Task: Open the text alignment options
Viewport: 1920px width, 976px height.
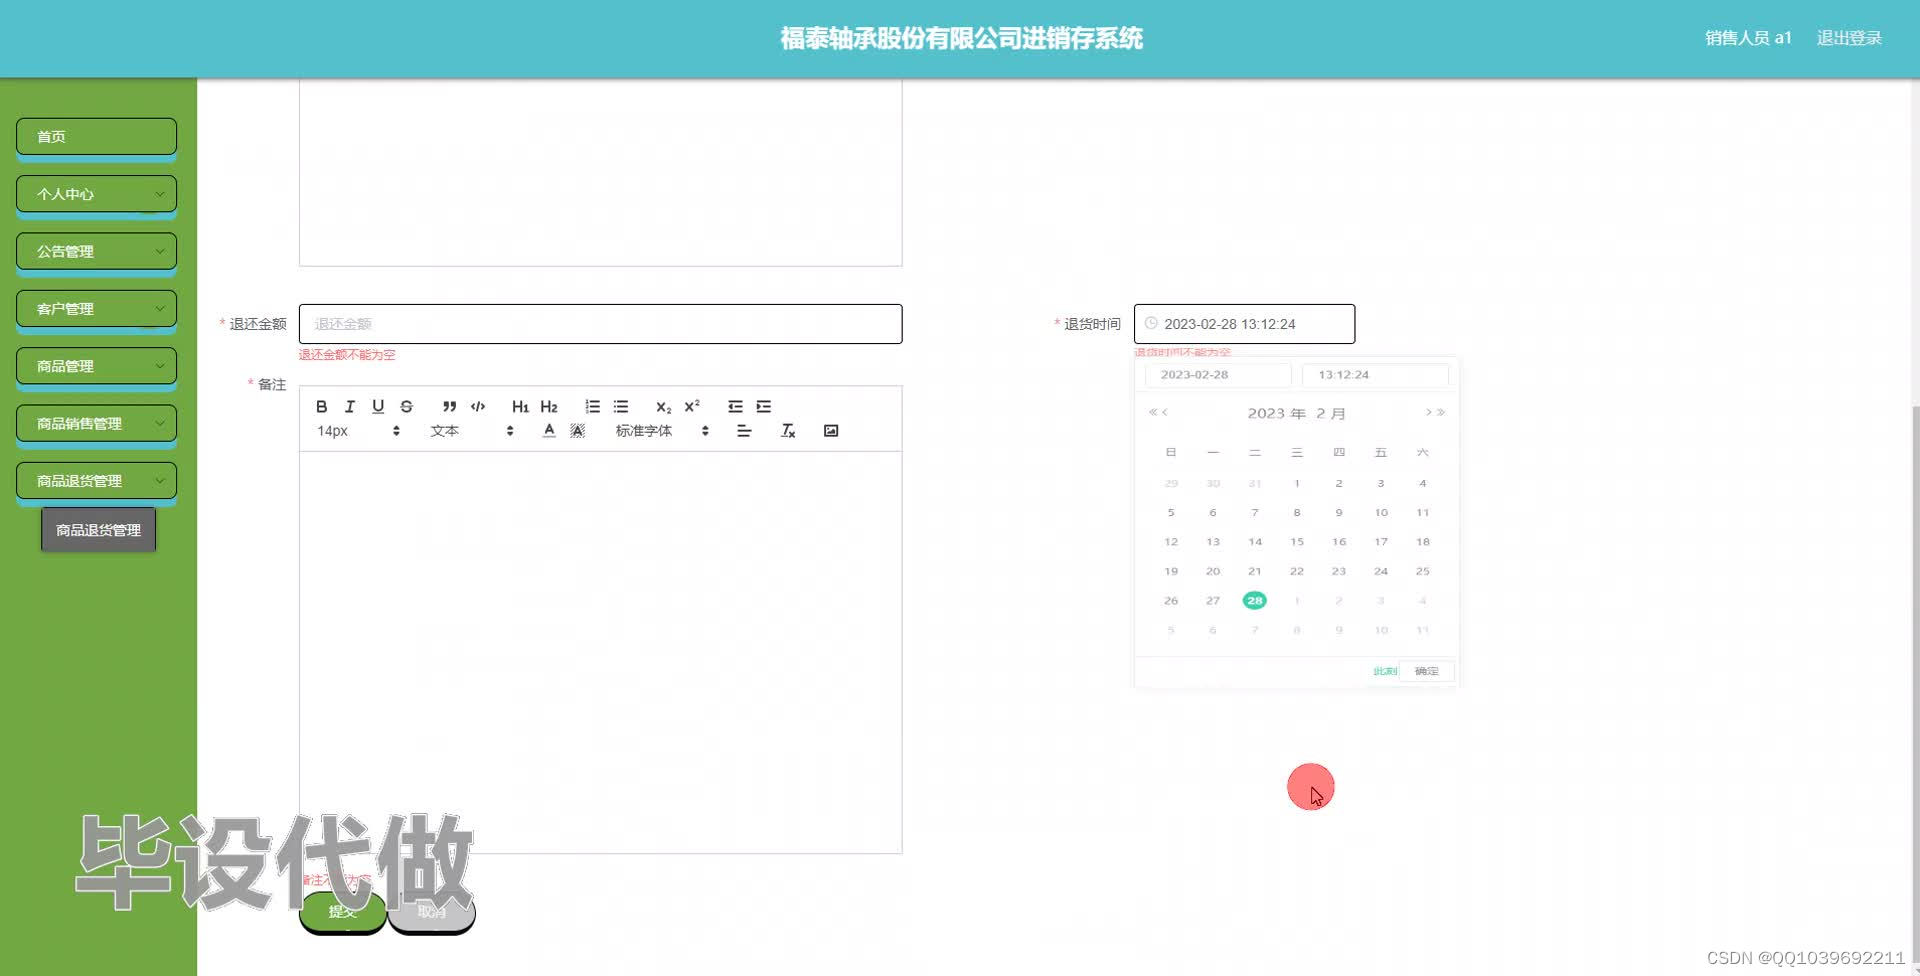Action: click(744, 431)
